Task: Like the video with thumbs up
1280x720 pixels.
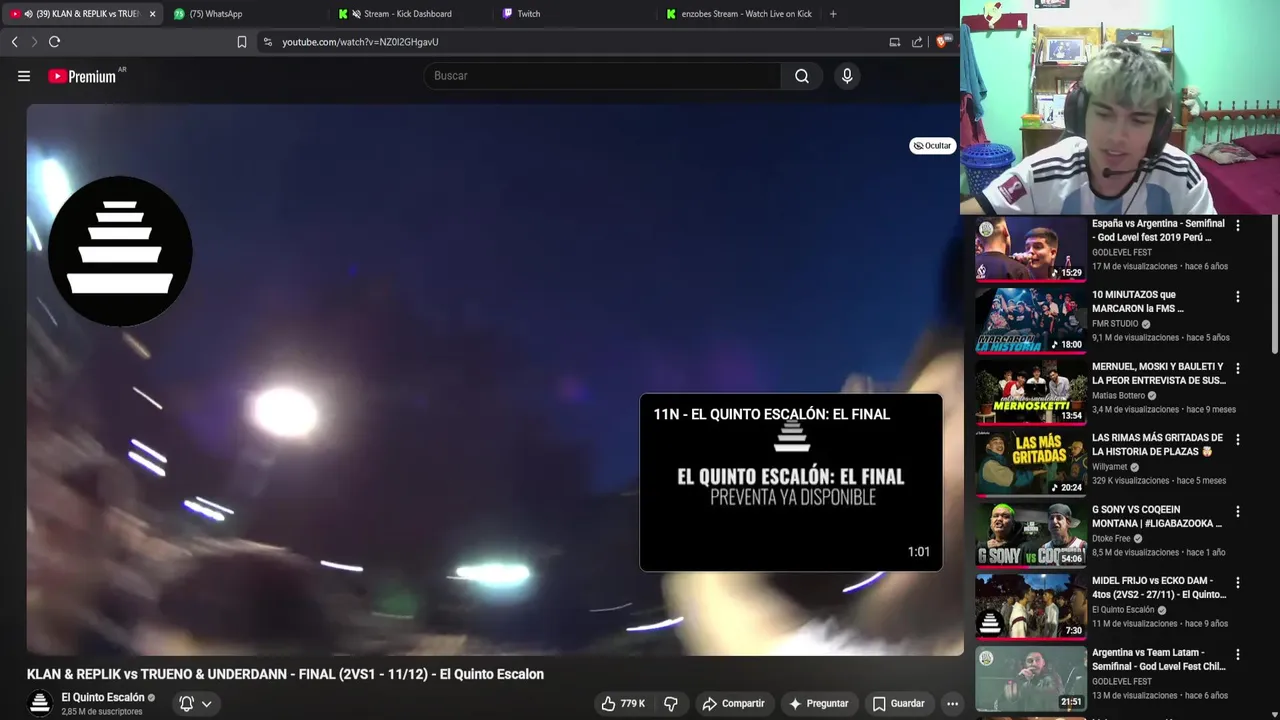Action: pos(623,704)
